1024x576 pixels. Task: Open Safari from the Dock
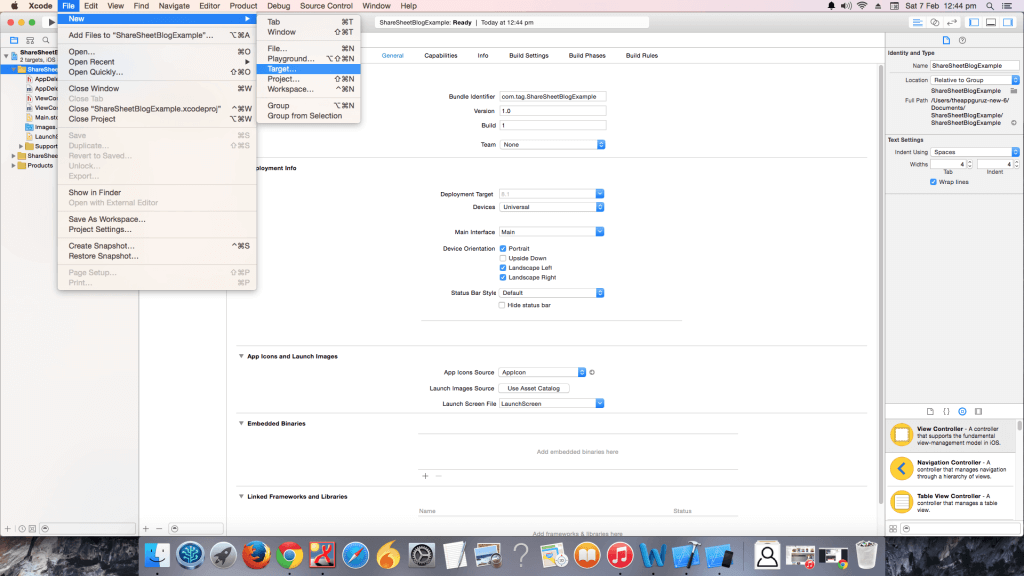pos(355,556)
